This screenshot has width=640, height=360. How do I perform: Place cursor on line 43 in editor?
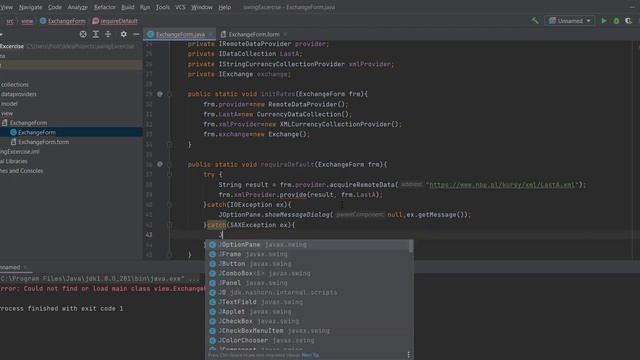404,235
